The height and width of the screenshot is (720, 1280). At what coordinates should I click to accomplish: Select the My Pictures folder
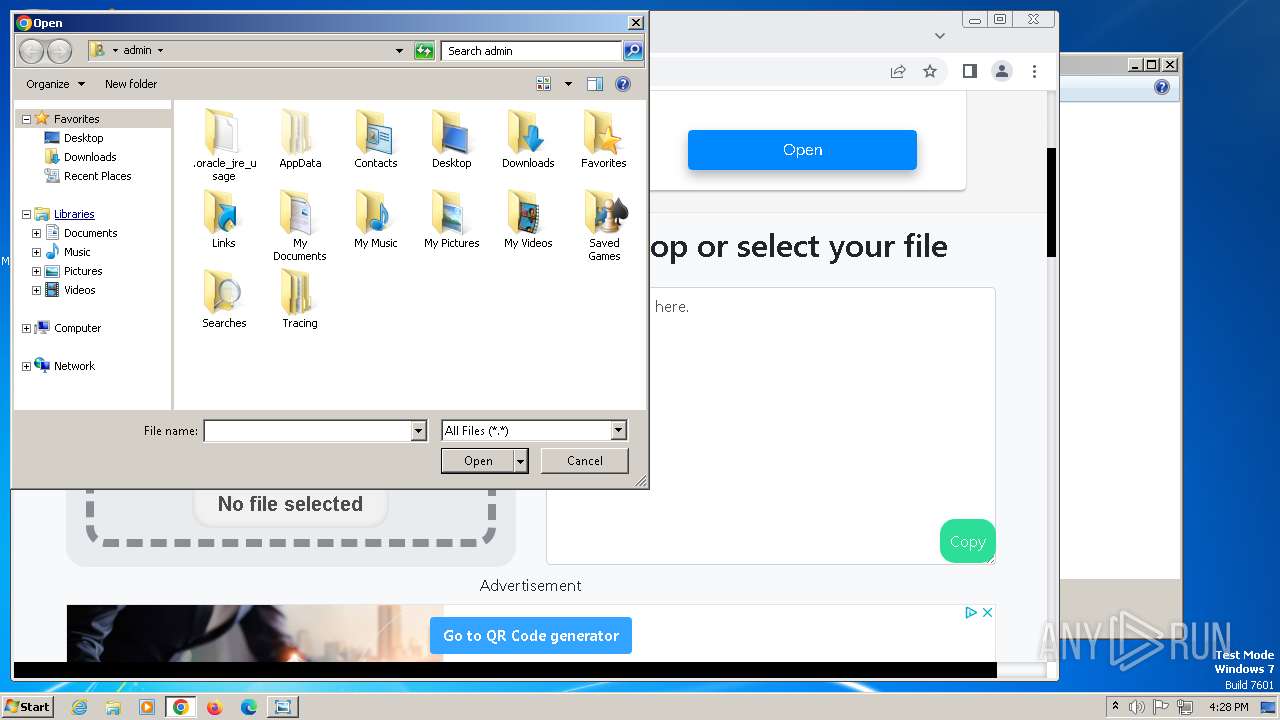point(452,219)
